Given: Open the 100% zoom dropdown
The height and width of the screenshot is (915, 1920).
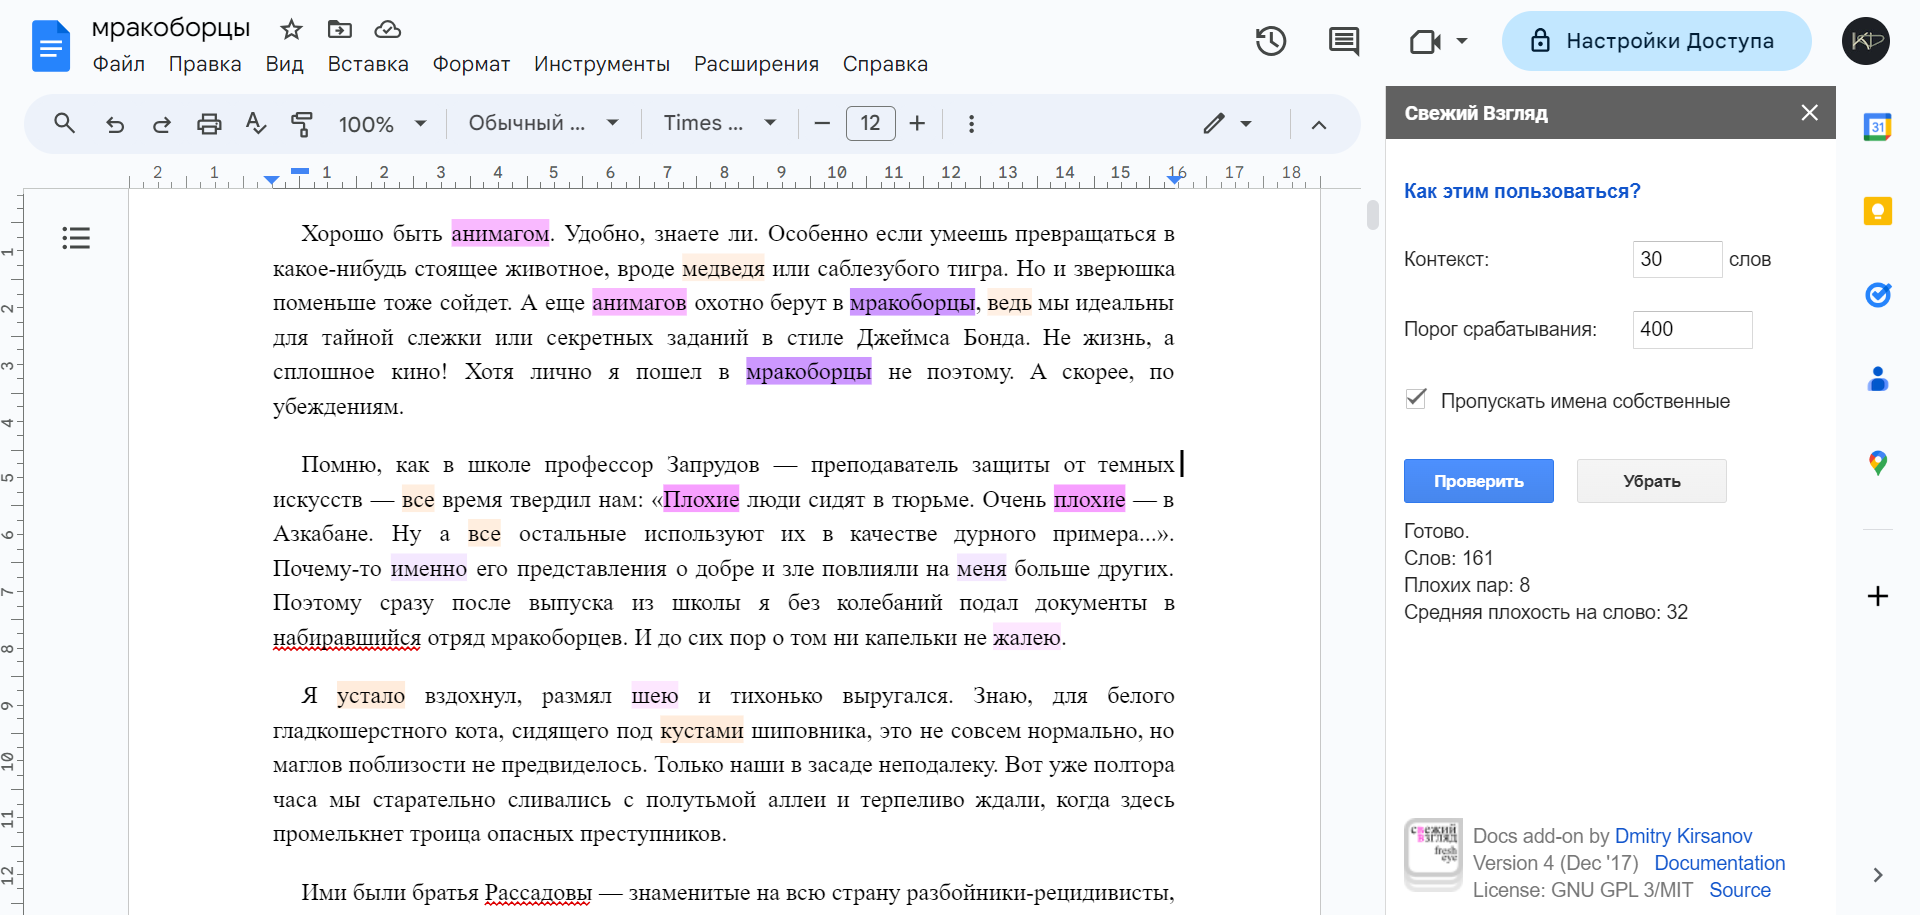Looking at the screenshot, I should tap(382, 124).
